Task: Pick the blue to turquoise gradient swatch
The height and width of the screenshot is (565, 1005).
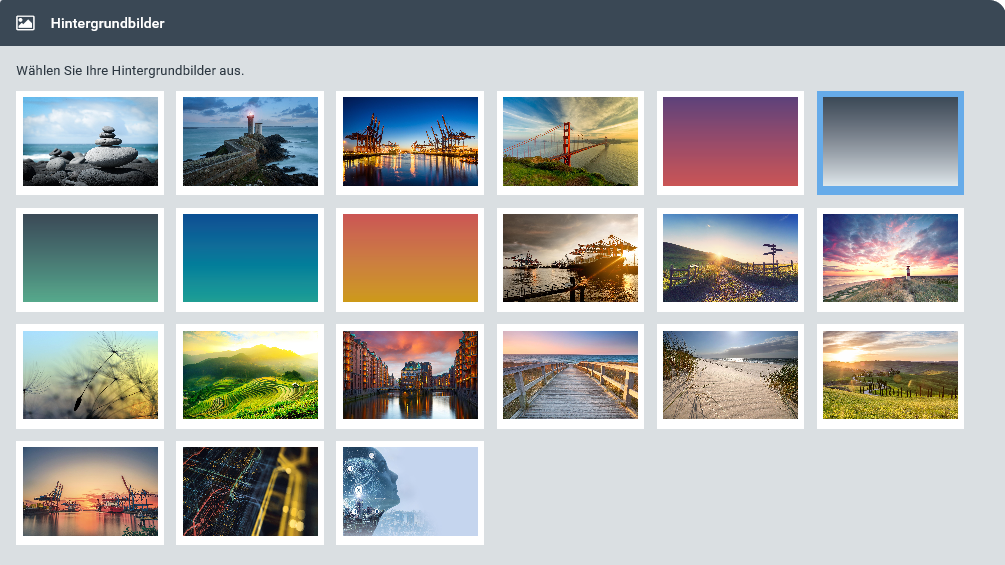Action: (x=250, y=258)
